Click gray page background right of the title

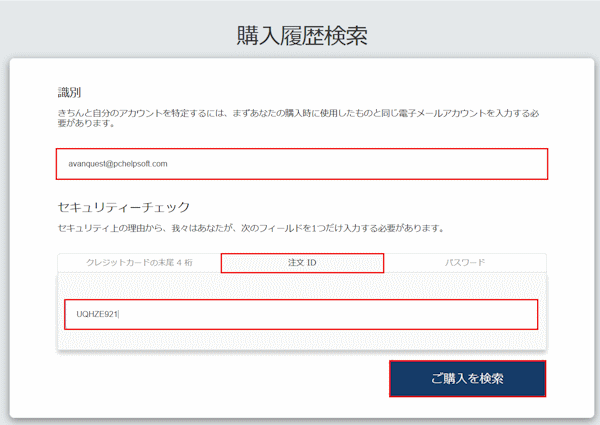coord(500,30)
